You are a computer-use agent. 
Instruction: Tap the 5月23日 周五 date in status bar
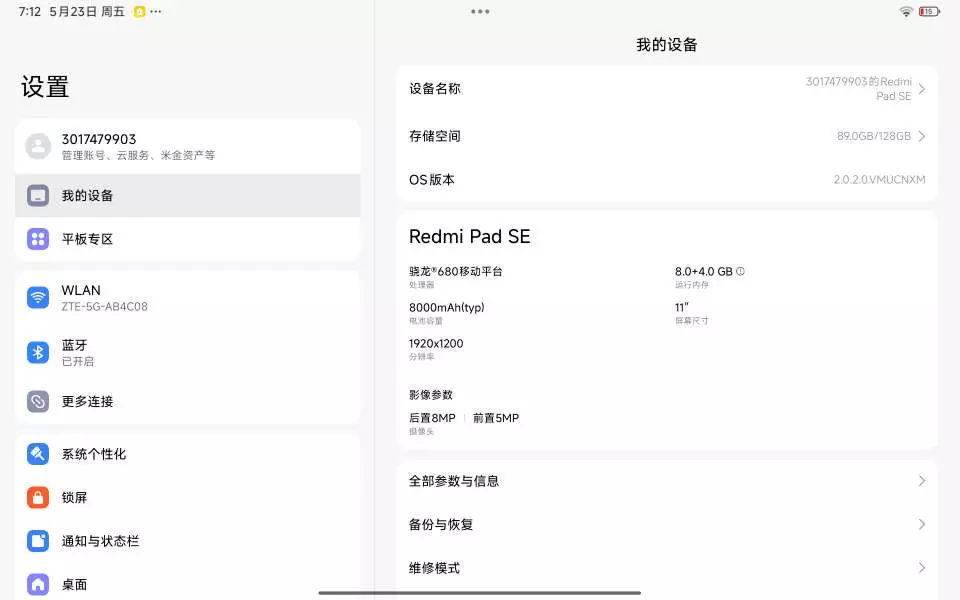tap(87, 11)
